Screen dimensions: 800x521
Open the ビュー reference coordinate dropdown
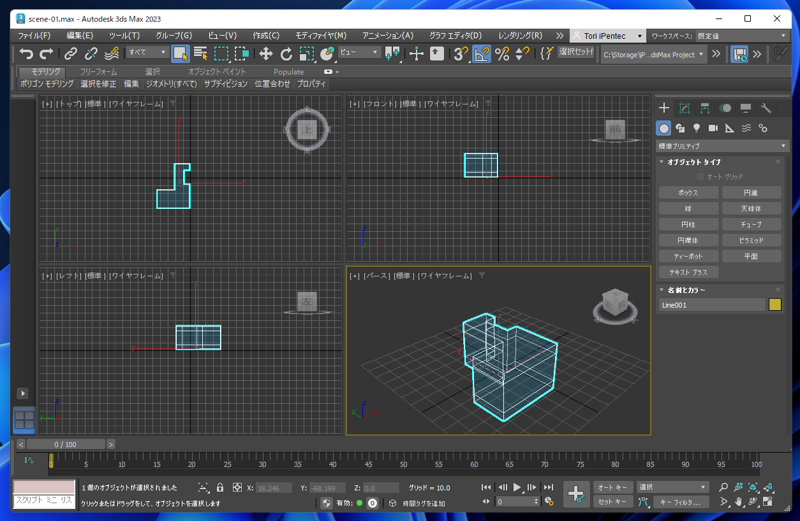(x=359, y=52)
